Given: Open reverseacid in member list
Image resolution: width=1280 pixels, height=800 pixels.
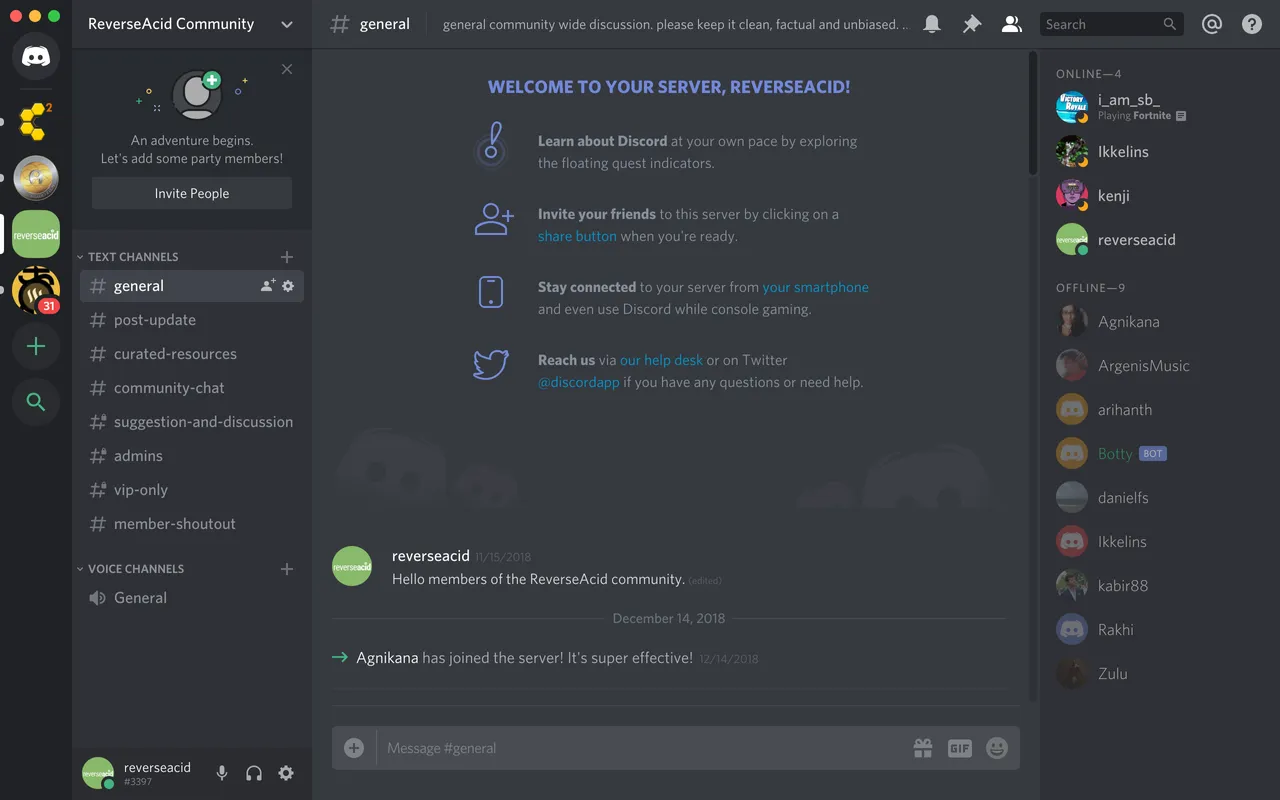Looking at the screenshot, I should (x=1160, y=240).
